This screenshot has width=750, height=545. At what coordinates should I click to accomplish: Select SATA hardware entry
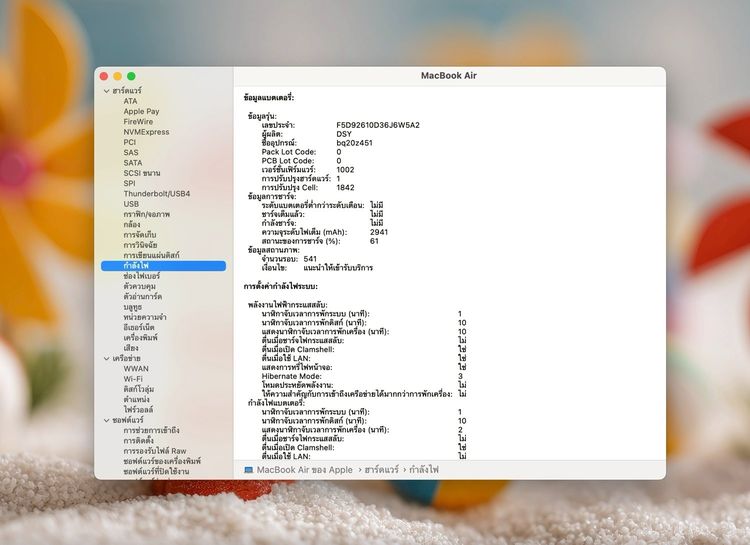[132, 163]
